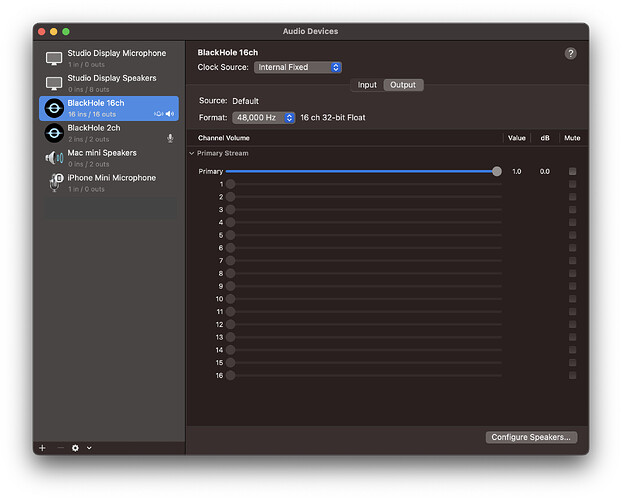Open the help question mark button
Image resolution: width=623 pixels, height=500 pixels.
[x=570, y=53]
